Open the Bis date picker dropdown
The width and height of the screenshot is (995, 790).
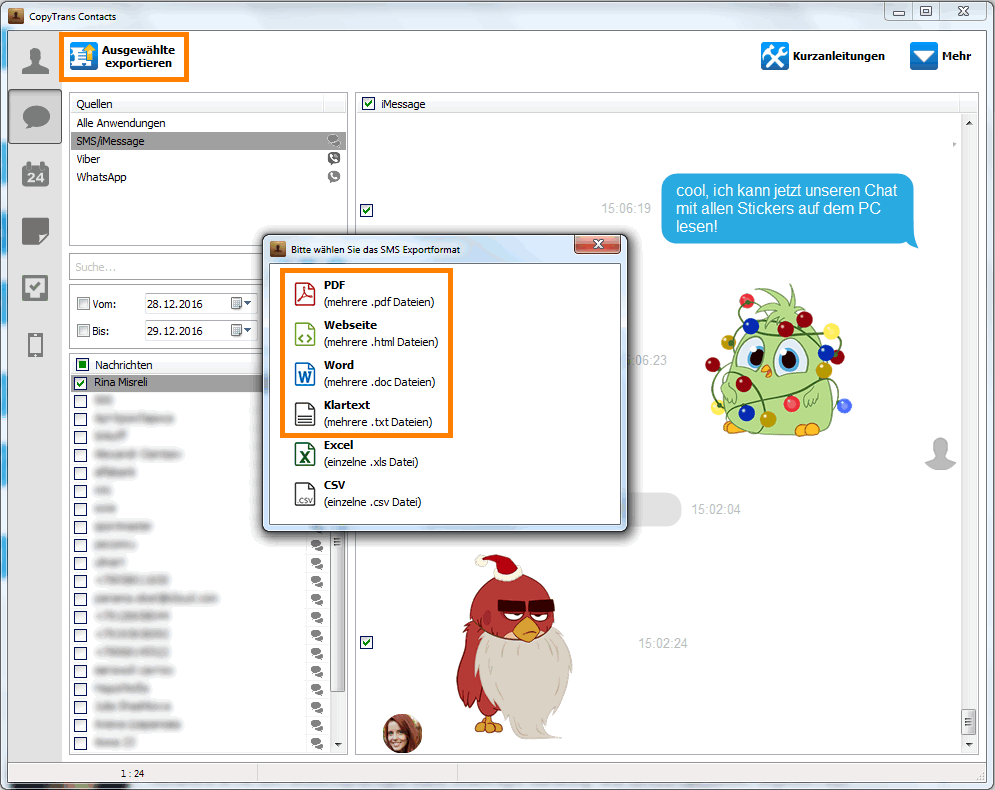point(242,330)
